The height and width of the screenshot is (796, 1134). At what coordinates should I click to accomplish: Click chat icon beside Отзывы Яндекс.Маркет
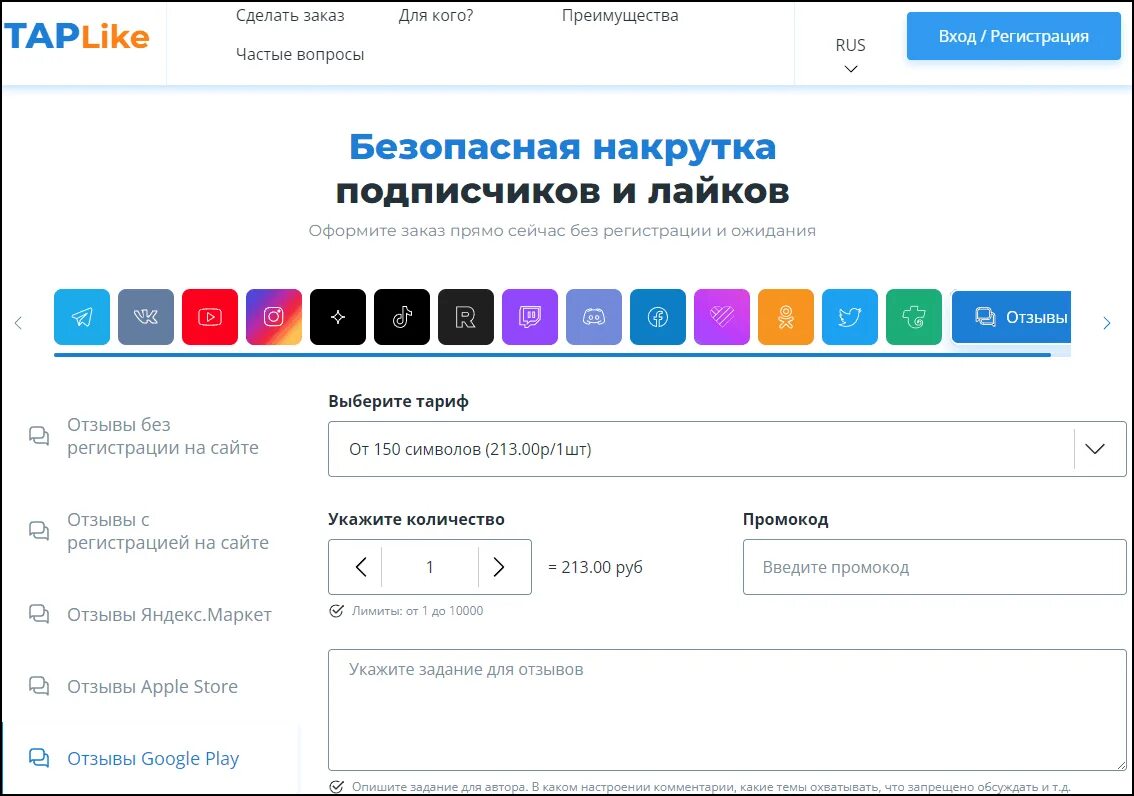click(39, 614)
